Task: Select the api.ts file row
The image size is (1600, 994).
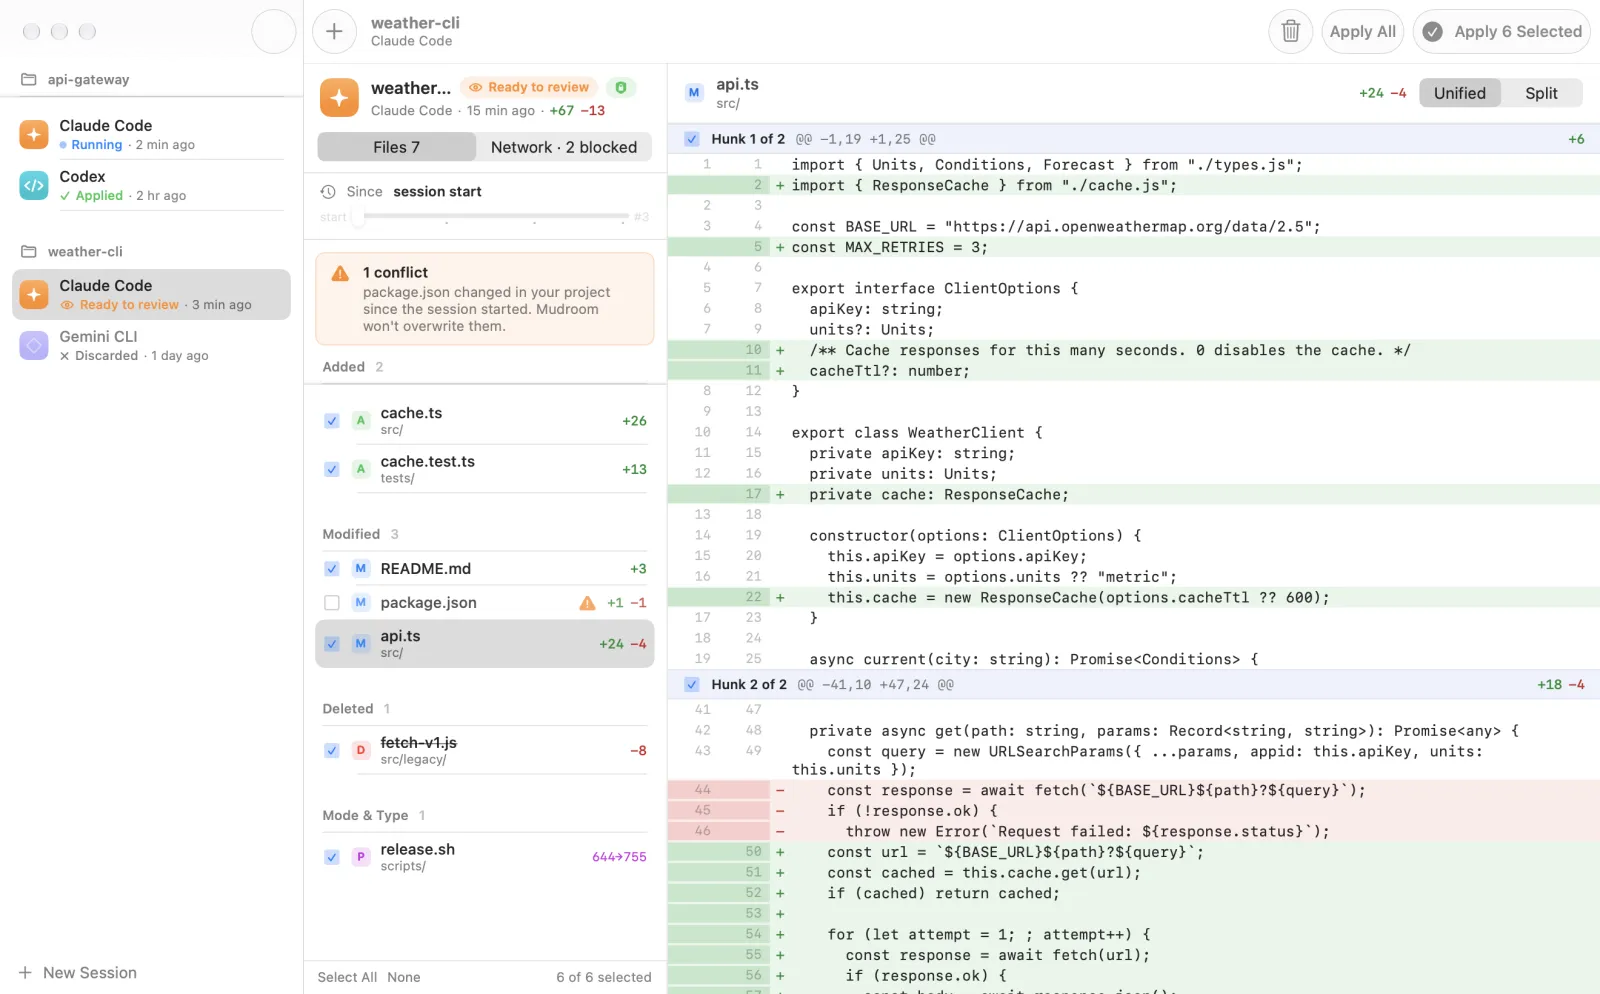Action: (x=485, y=644)
